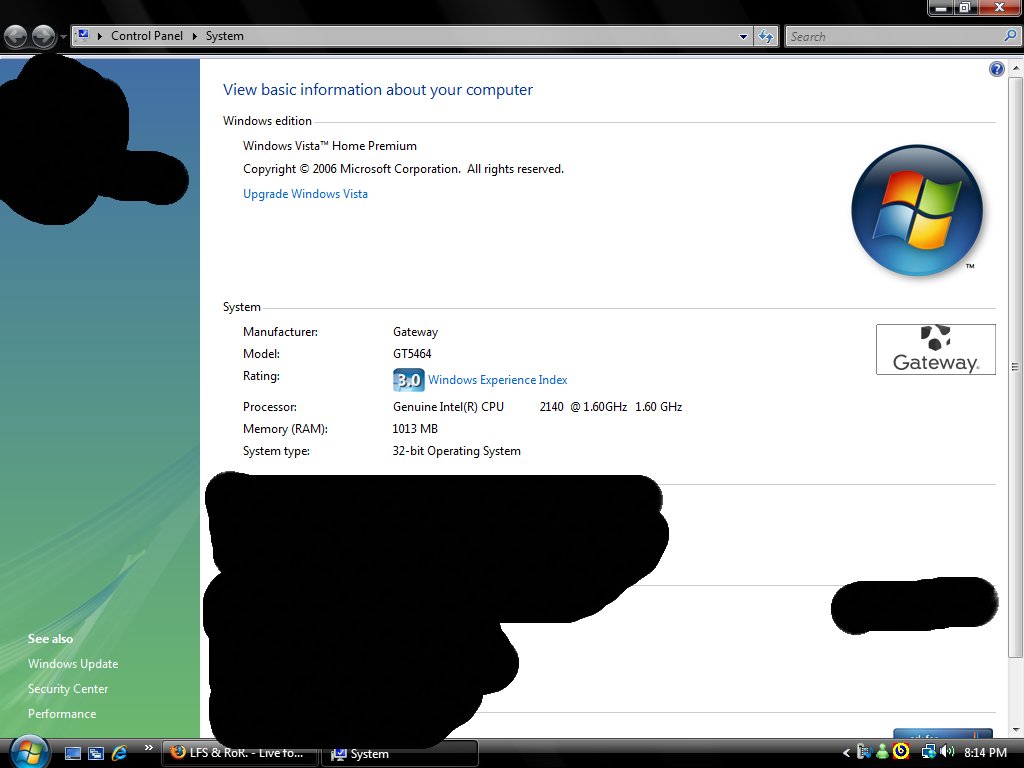Image resolution: width=1024 pixels, height=768 pixels.
Task: Click the control panel icon in address bar
Action: tap(83, 35)
